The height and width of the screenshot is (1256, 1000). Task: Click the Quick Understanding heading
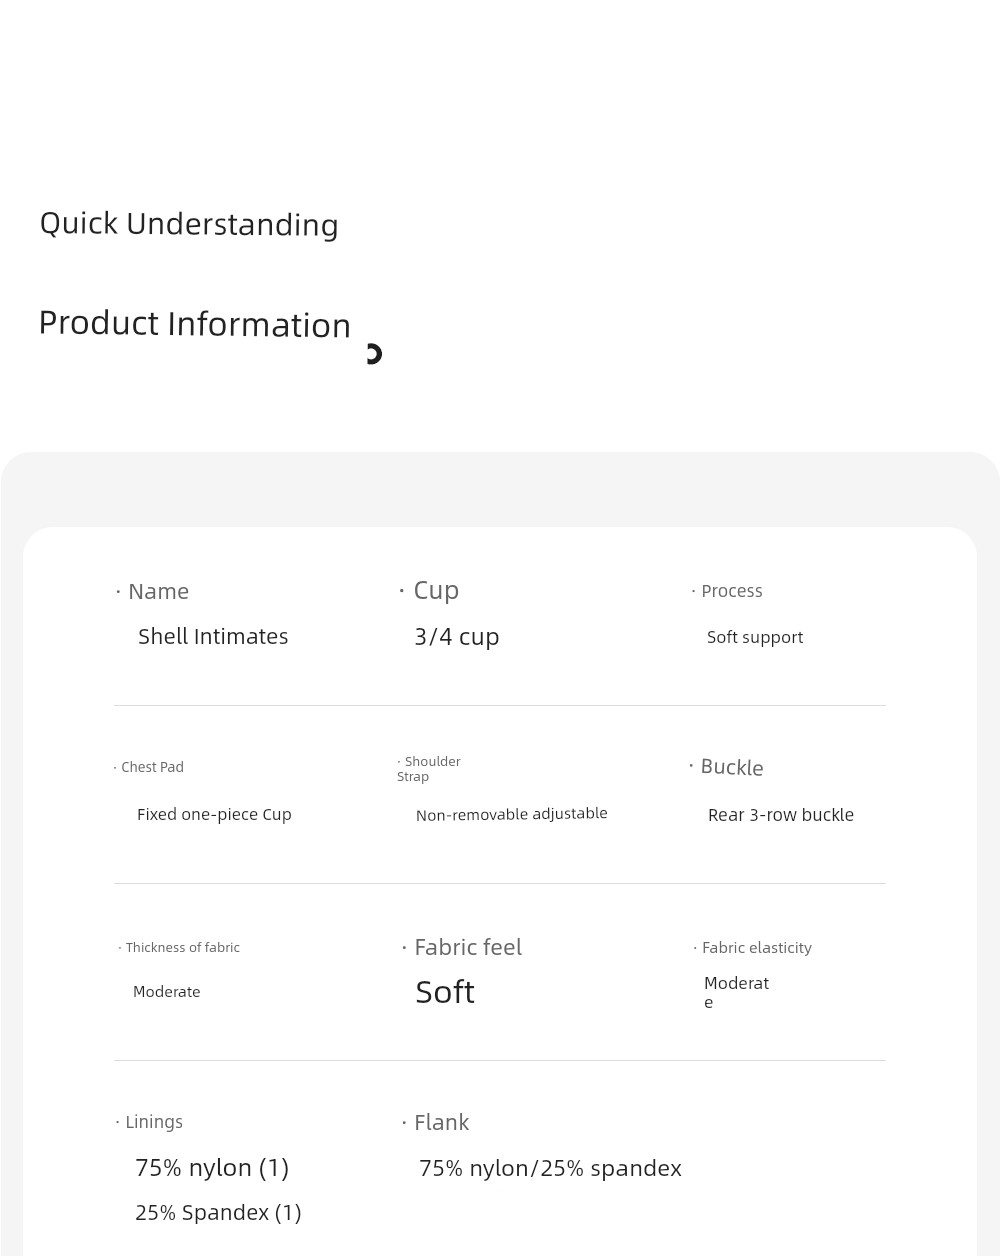189,224
